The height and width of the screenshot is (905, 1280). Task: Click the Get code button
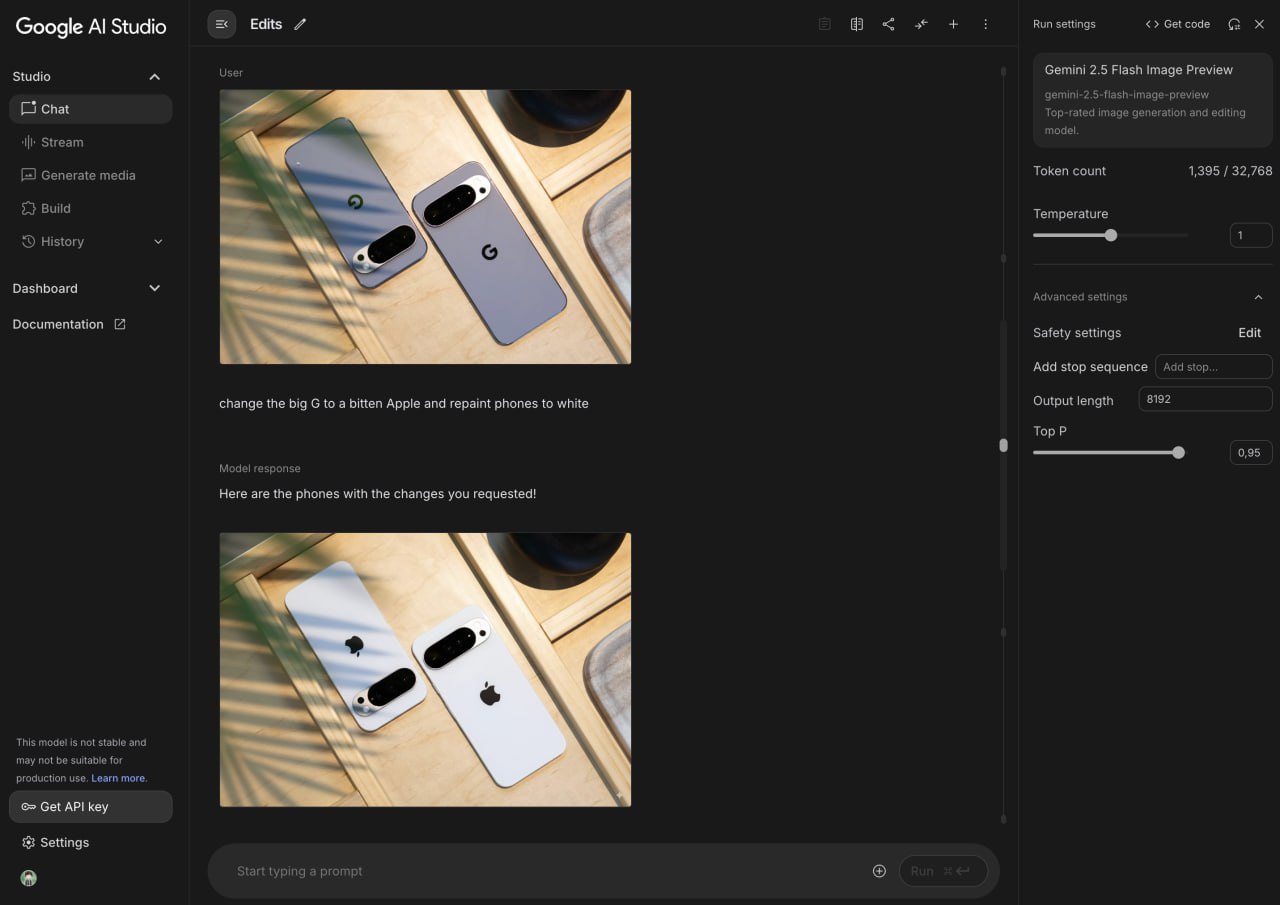pyautogui.click(x=1177, y=24)
